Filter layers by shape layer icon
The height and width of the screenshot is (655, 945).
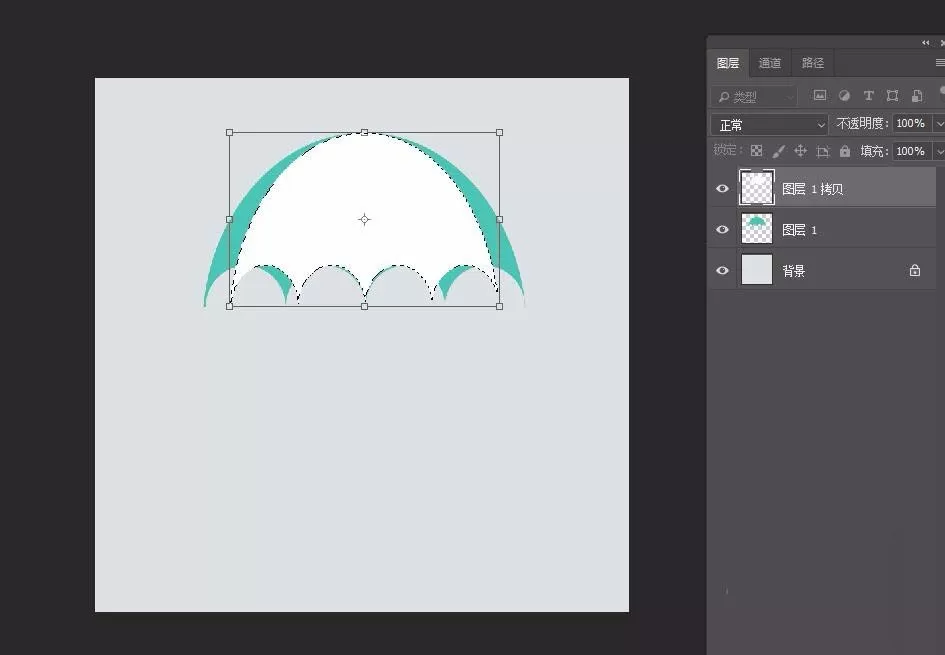coord(893,95)
